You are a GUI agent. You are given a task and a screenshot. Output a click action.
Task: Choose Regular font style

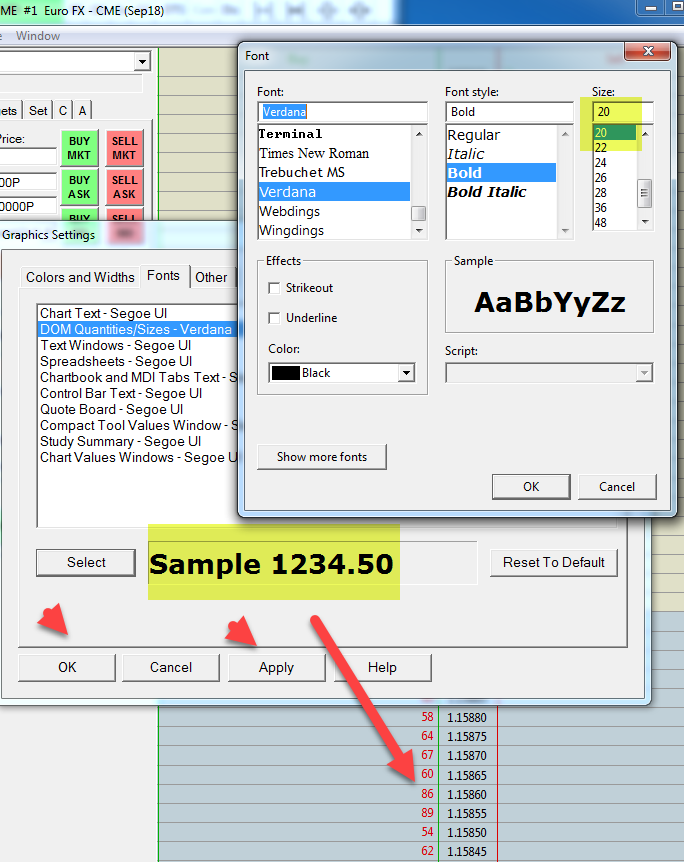[501, 135]
